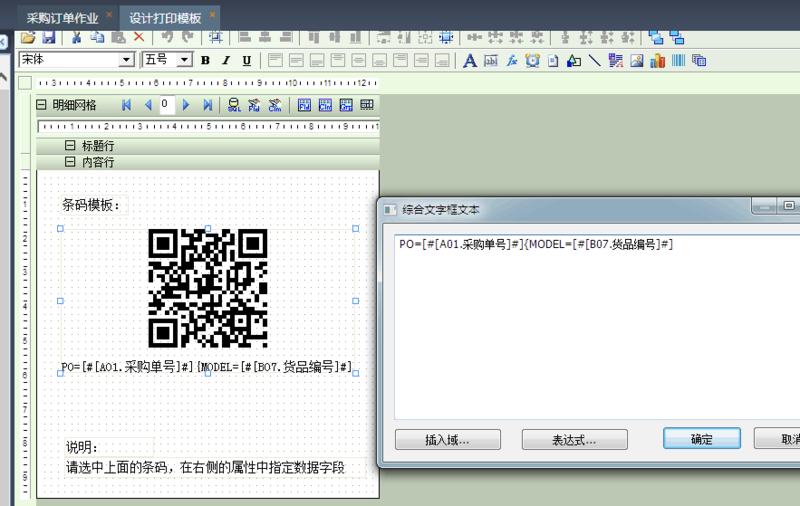This screenshot has height=506, width=800.
Task: Close the 采购订单作业 tab
Action: 109,15
